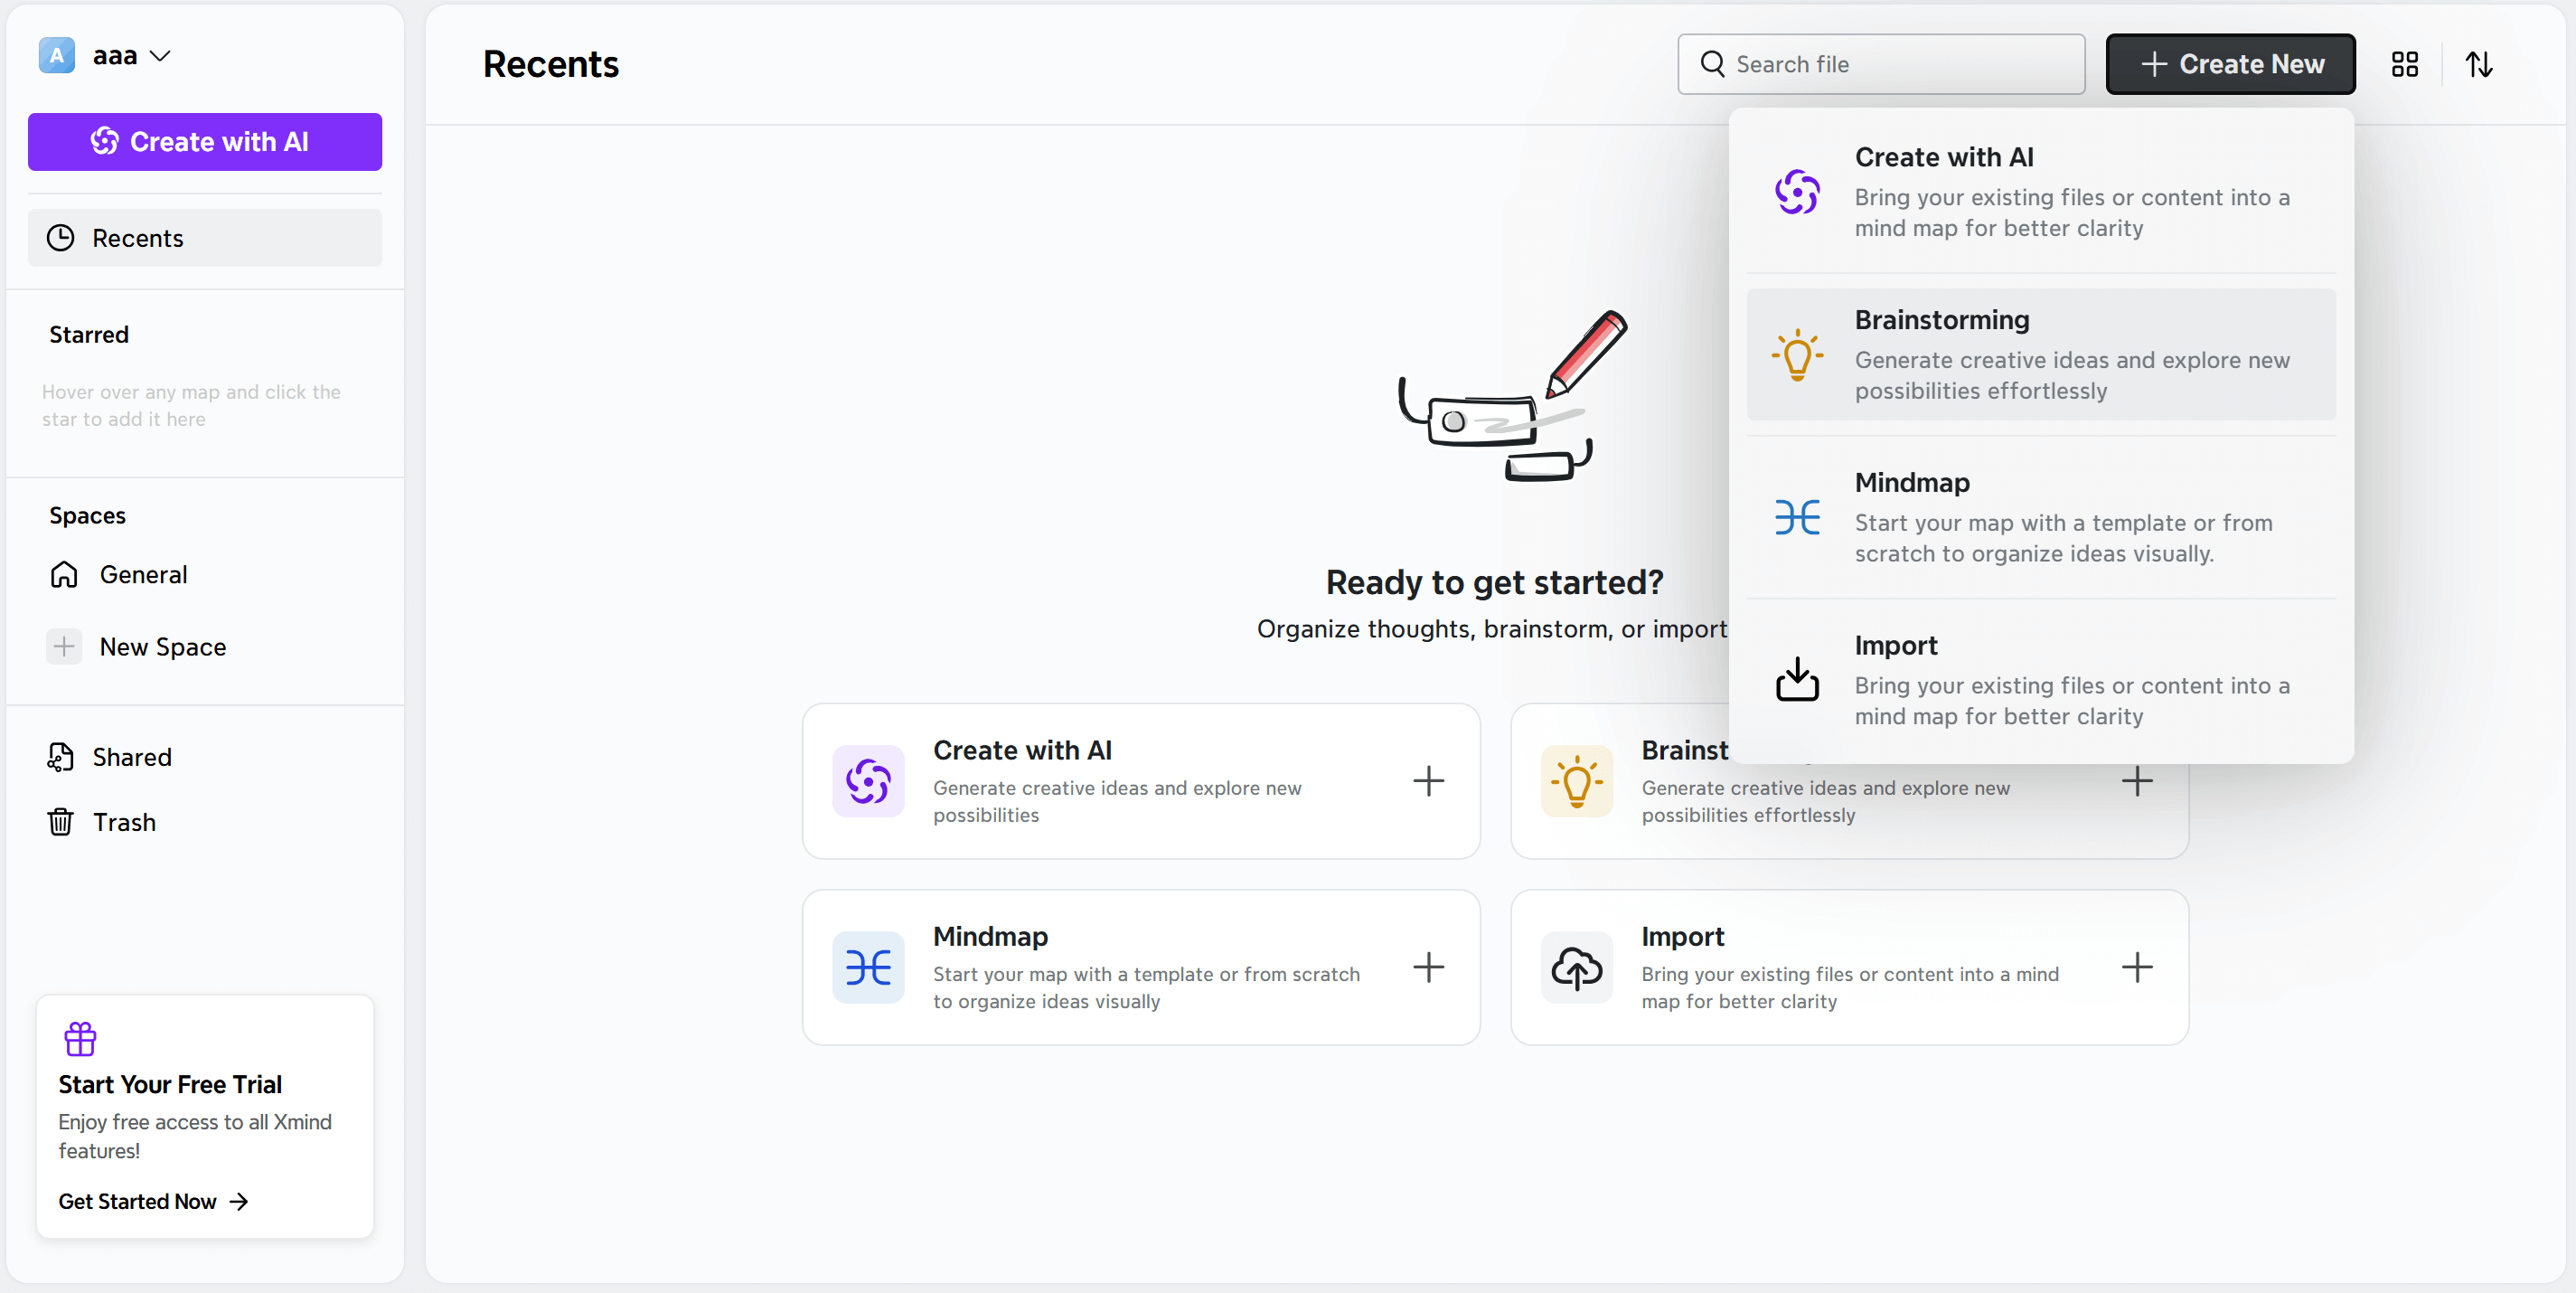
Task: Click the grid view layout icon
Action: point(2404,64)
